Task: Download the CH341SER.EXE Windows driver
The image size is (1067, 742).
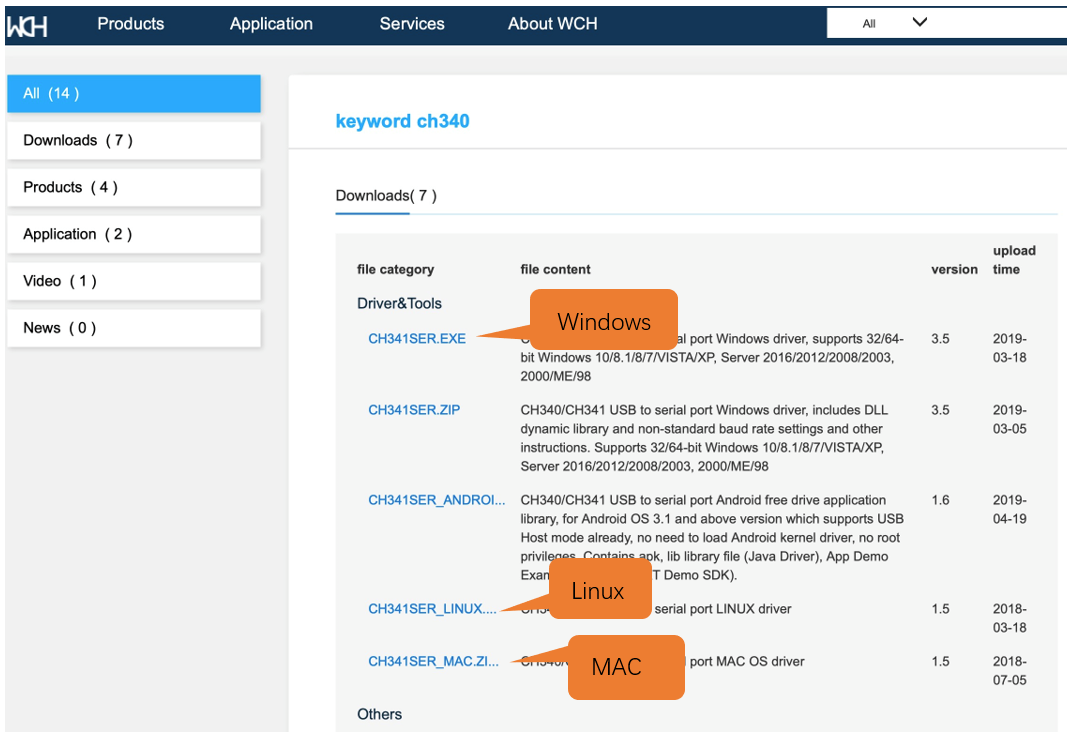Action: click(416, 339)
